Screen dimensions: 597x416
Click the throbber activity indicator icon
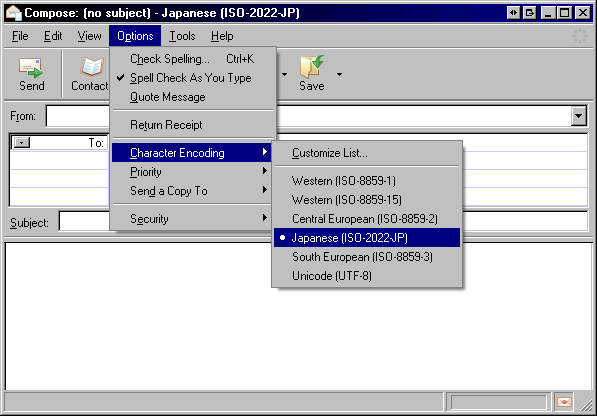pyautogui.click(x=579, y=36)
